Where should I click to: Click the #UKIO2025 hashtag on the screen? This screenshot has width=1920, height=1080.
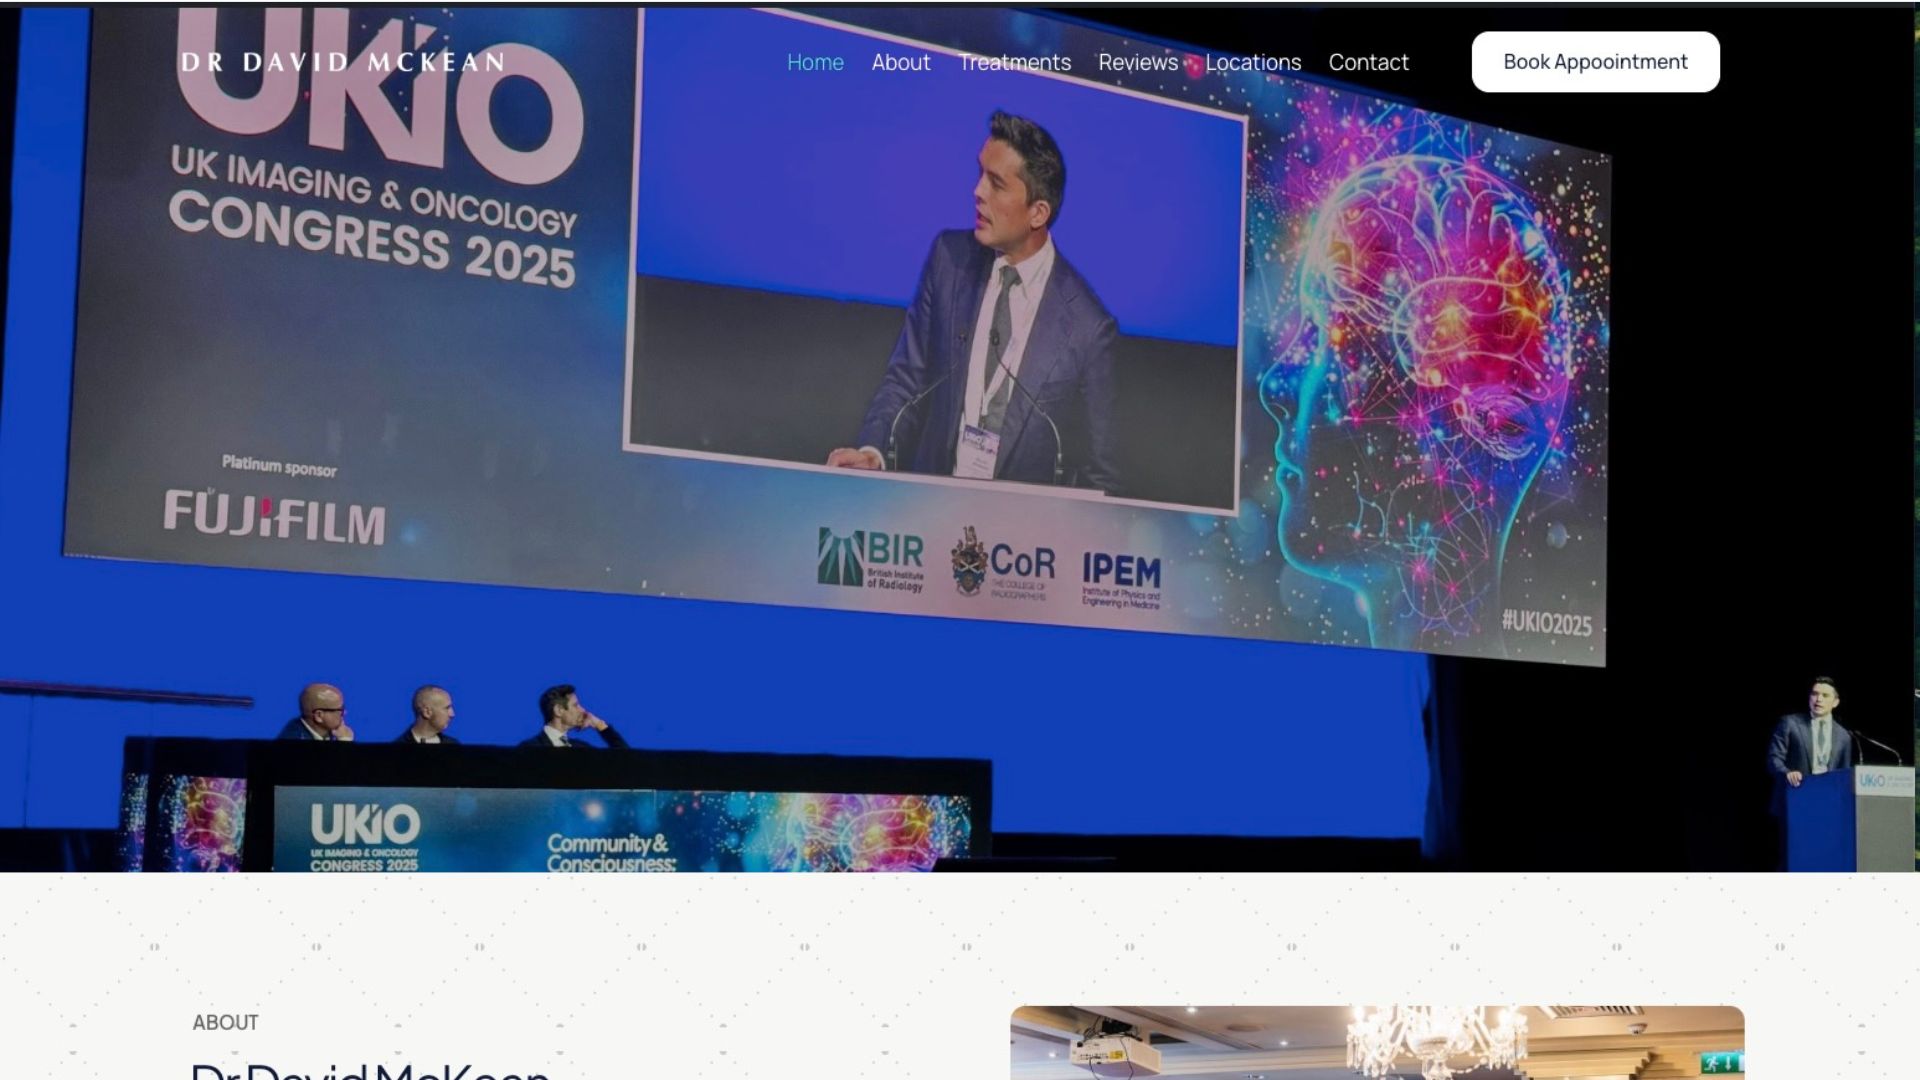[1545, 622]
